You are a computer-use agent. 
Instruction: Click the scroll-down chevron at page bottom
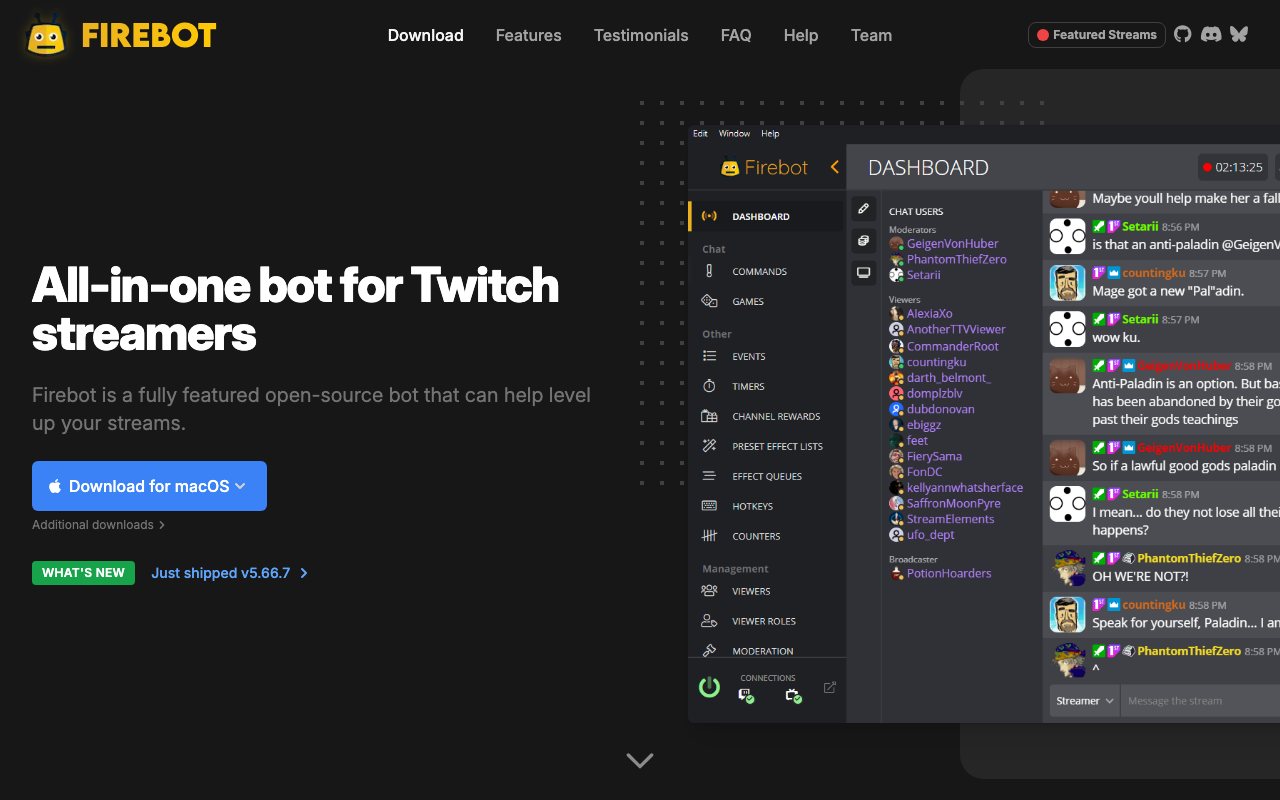click(640, 761)
